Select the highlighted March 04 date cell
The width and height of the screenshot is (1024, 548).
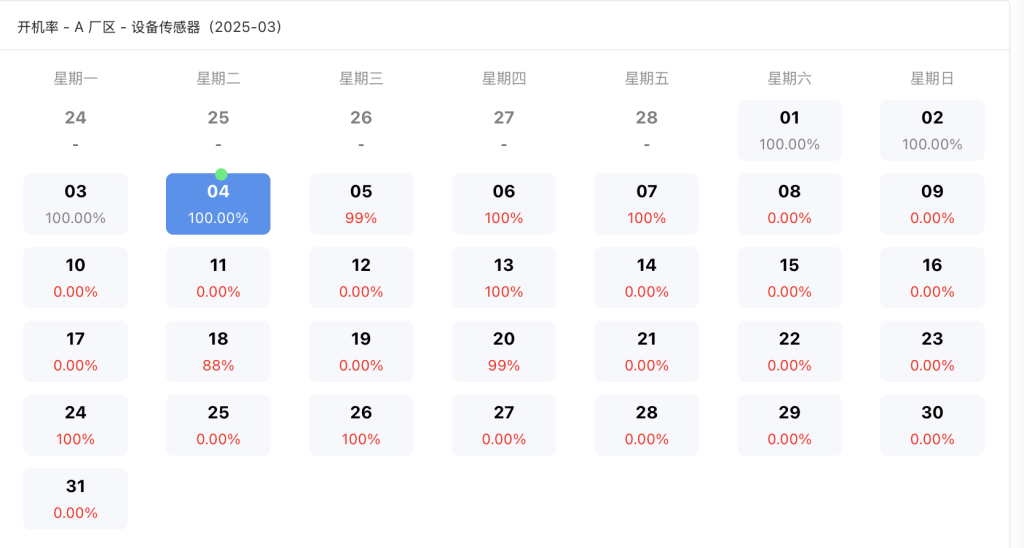218,204
